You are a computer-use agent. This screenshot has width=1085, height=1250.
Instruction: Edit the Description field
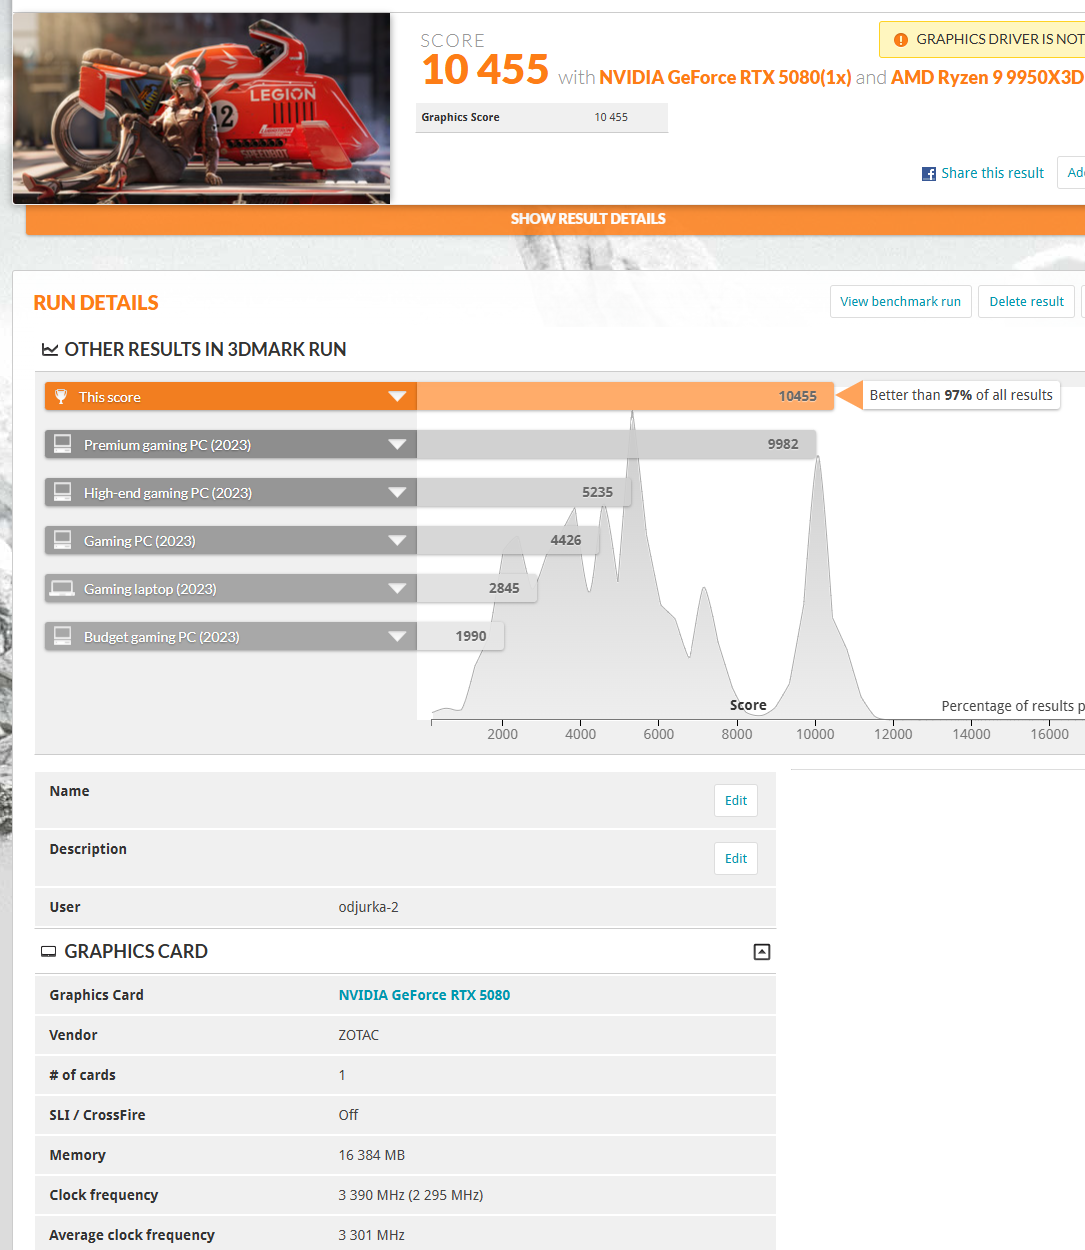[x=736, y=858]
